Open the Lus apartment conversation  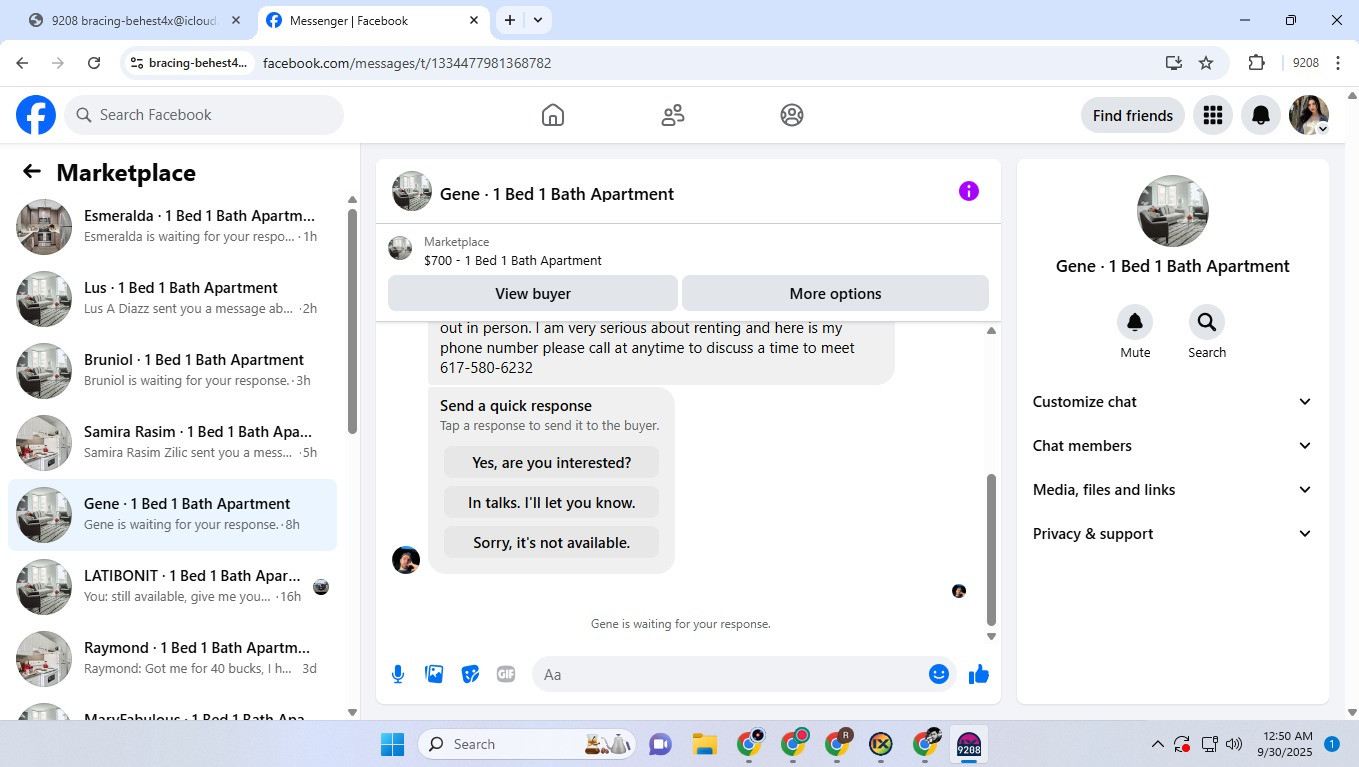172,299
